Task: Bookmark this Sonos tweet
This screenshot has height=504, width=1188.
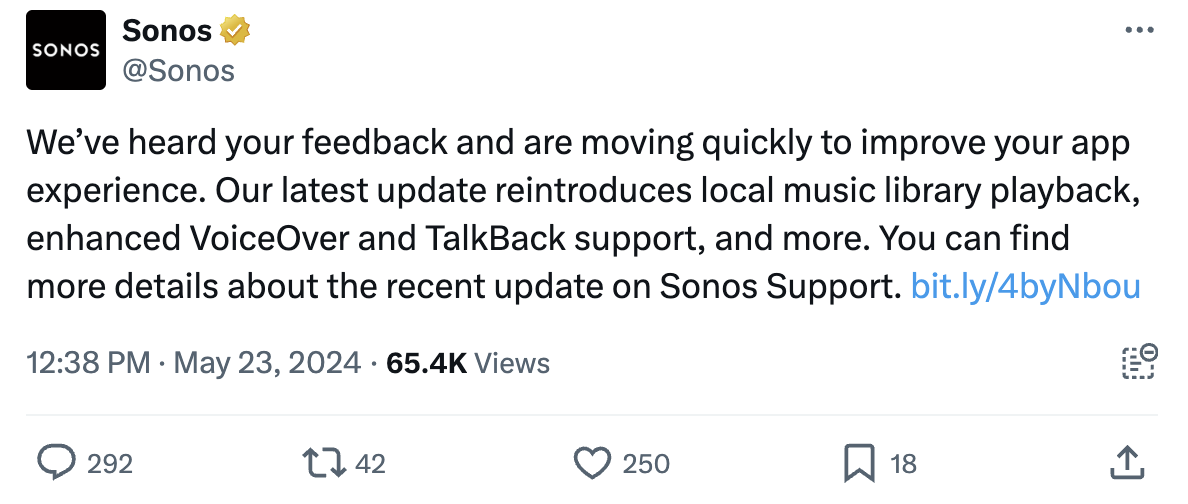Action: (859, 463)
